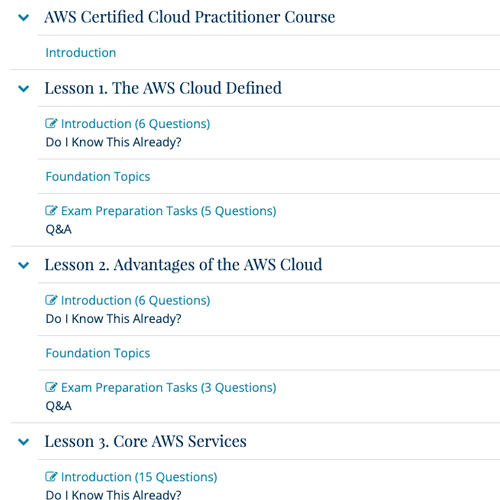500x500 pixels.
Task: Collapse Lesson 3 Core AWS Services chevron
Action: (23, 442)
